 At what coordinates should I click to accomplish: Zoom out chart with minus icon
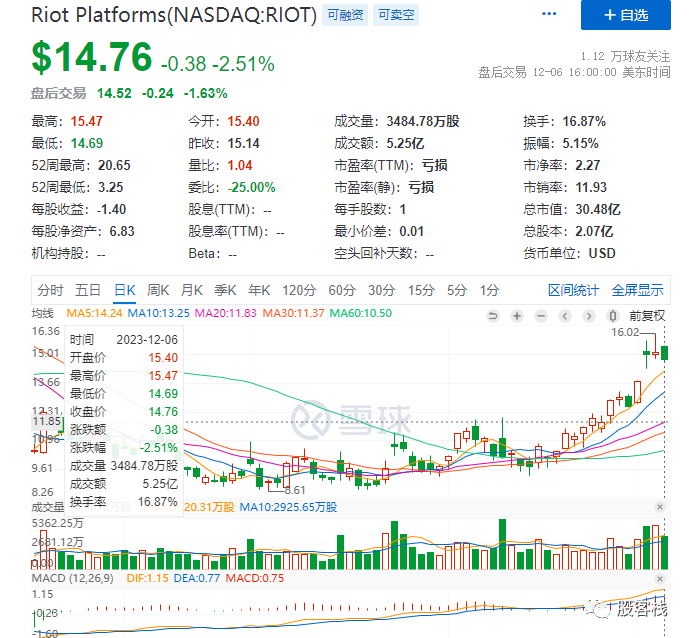pyautogui.click(x=541, y=315)
